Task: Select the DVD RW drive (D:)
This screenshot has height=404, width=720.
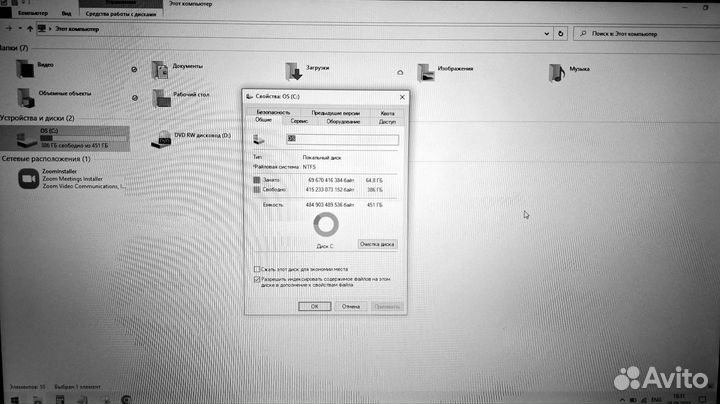Action: click(162, 135)
